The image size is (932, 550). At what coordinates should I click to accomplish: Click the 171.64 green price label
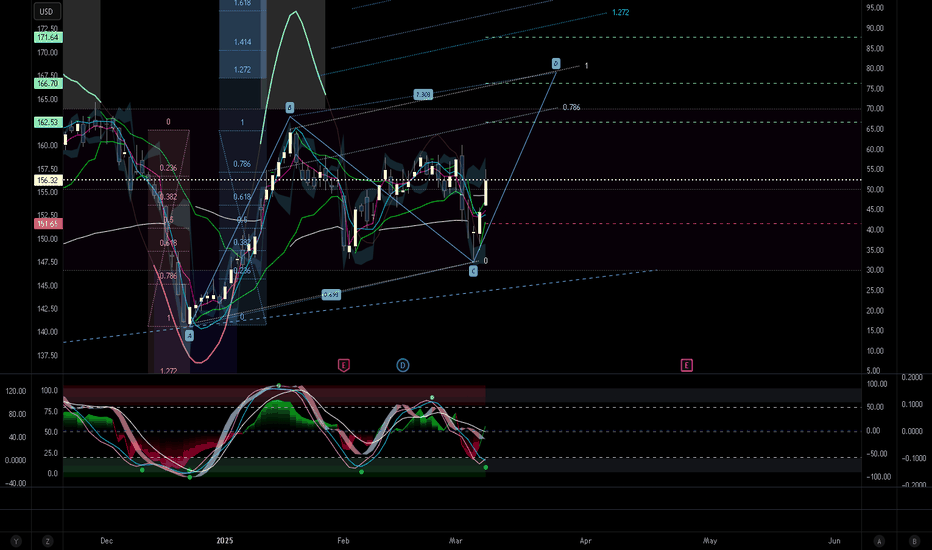tap(48, 37)
